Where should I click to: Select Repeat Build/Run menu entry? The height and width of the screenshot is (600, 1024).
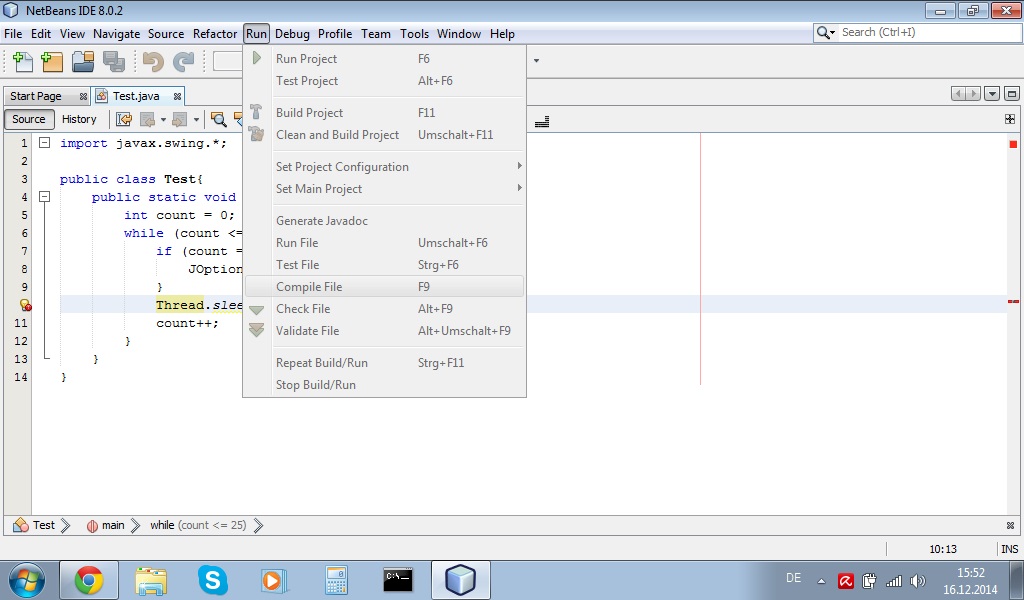pos(384,362)
